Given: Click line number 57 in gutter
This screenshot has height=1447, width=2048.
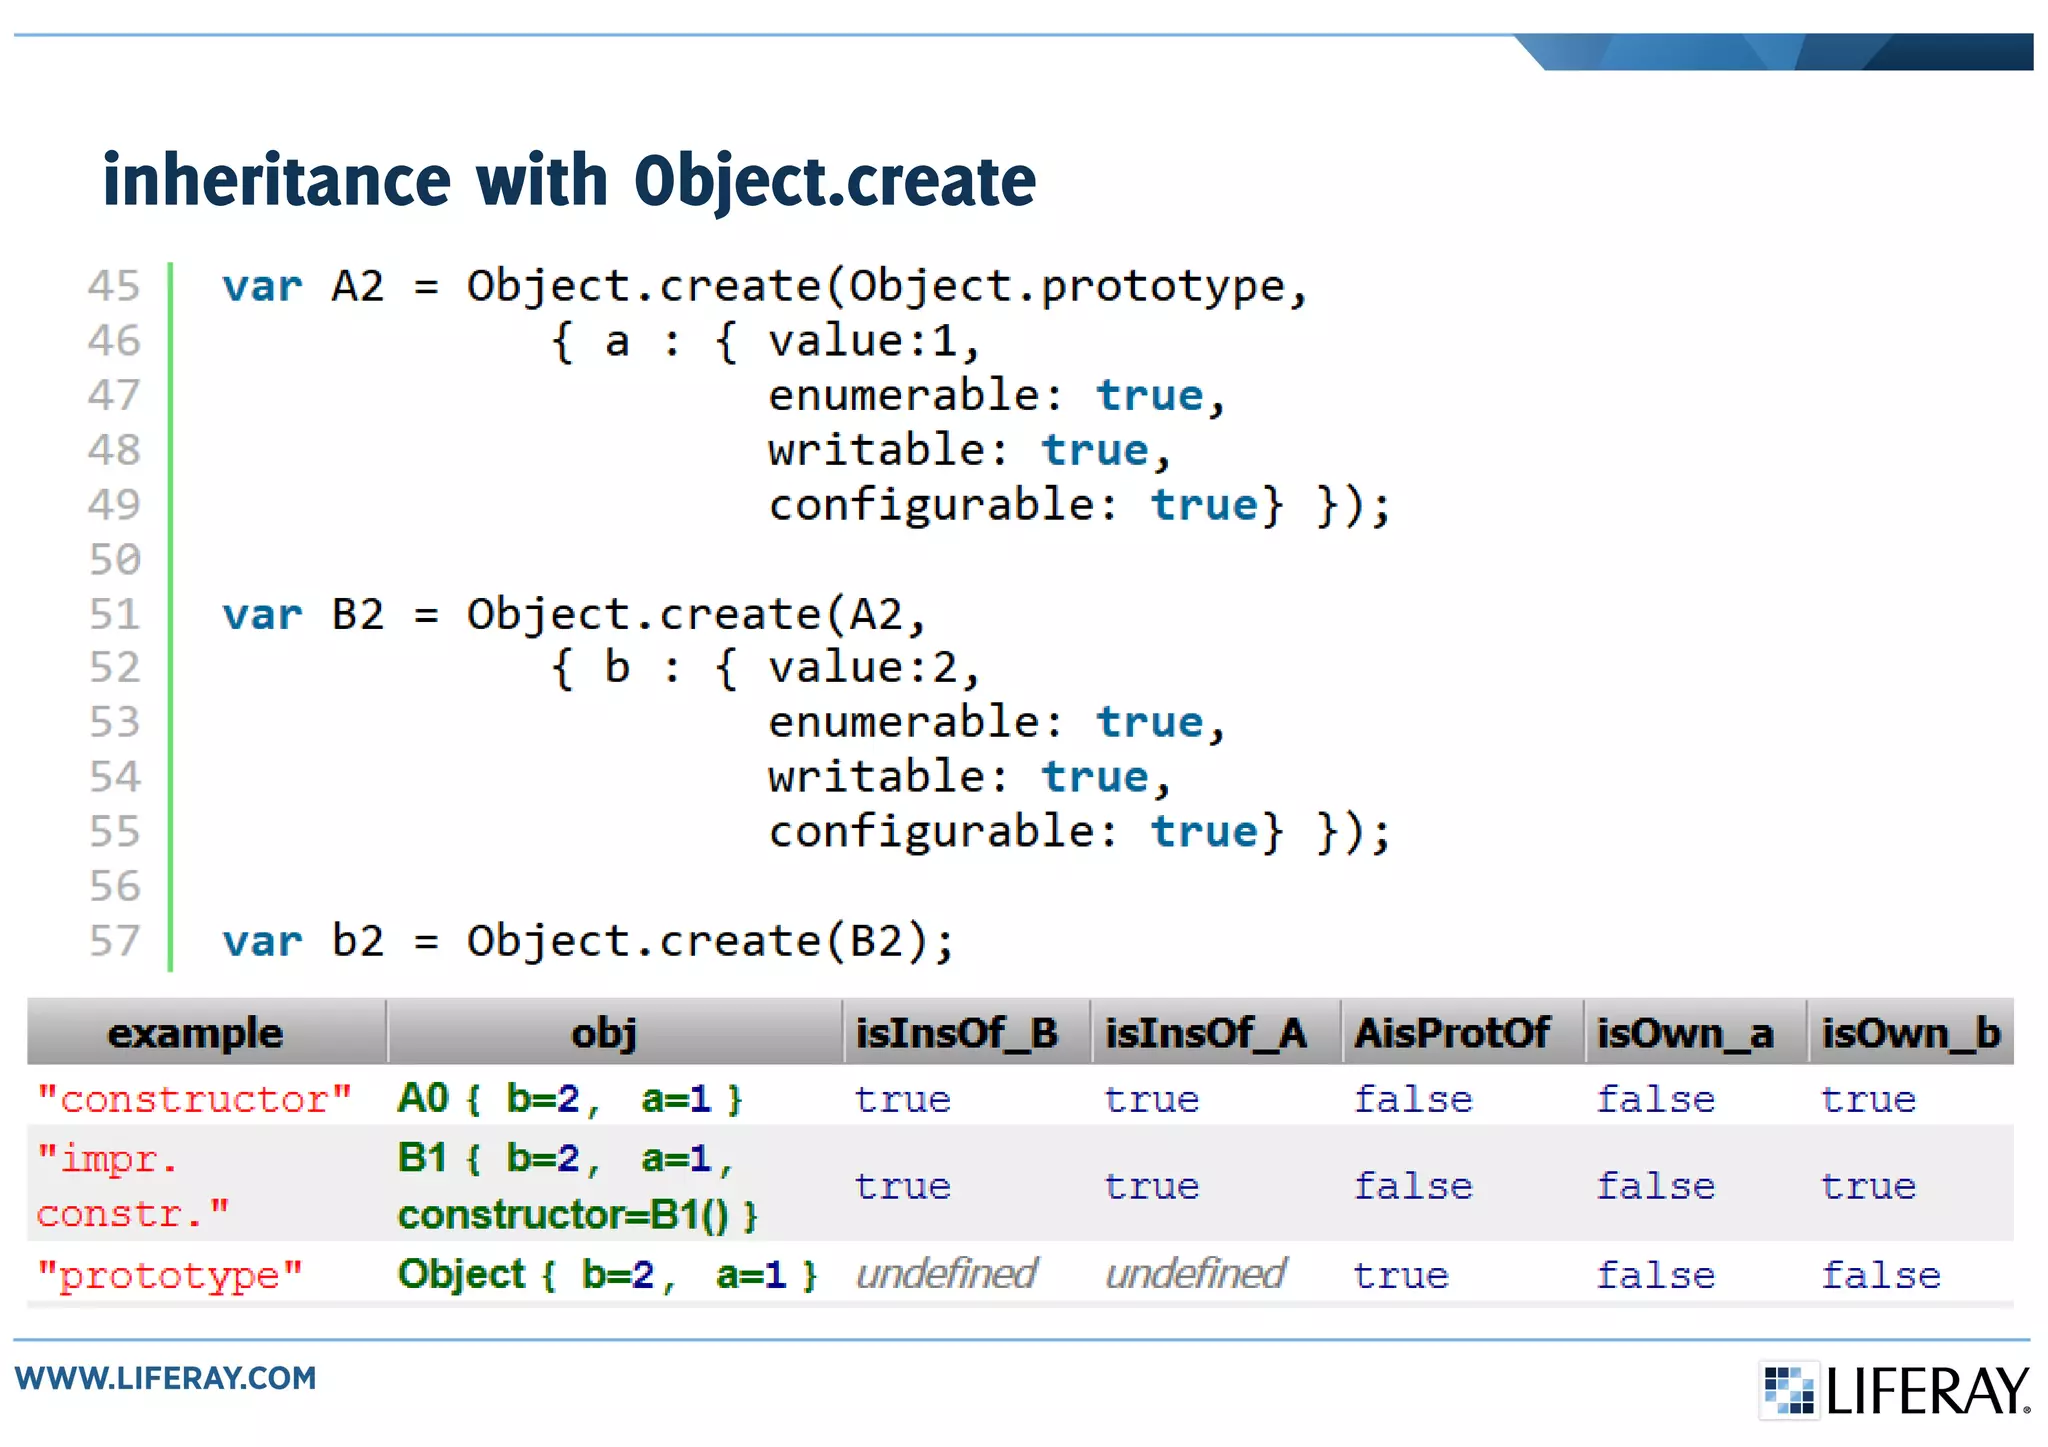Looking at the screenshot, I should tap(114, 941).
